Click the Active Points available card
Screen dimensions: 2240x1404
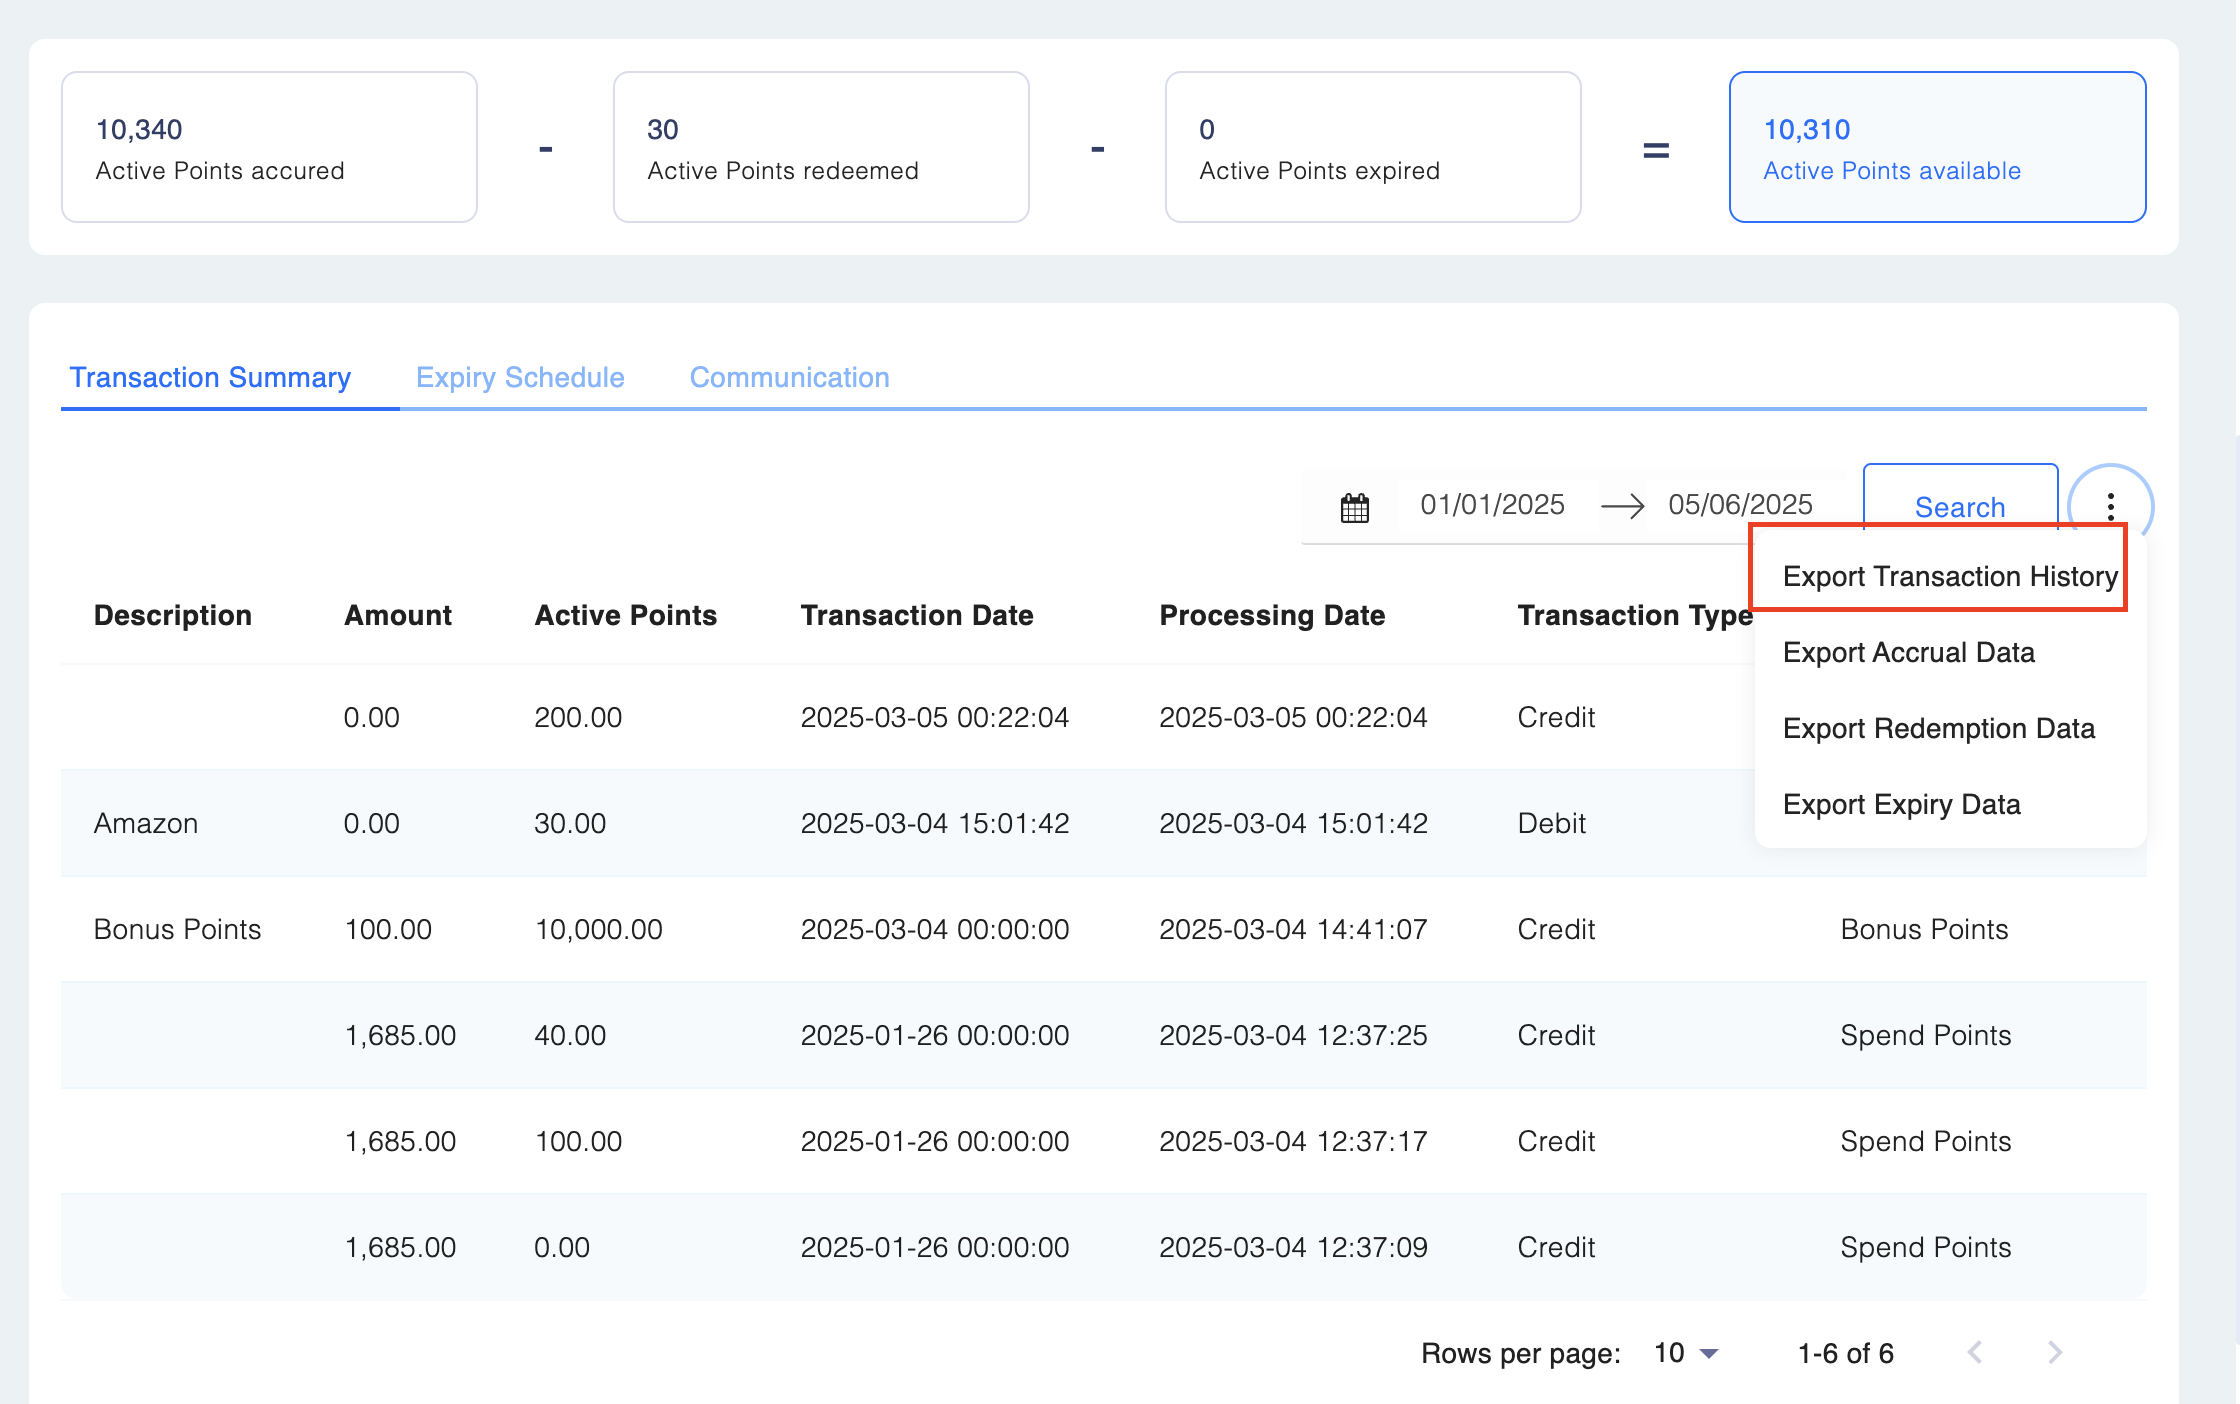1937,147
